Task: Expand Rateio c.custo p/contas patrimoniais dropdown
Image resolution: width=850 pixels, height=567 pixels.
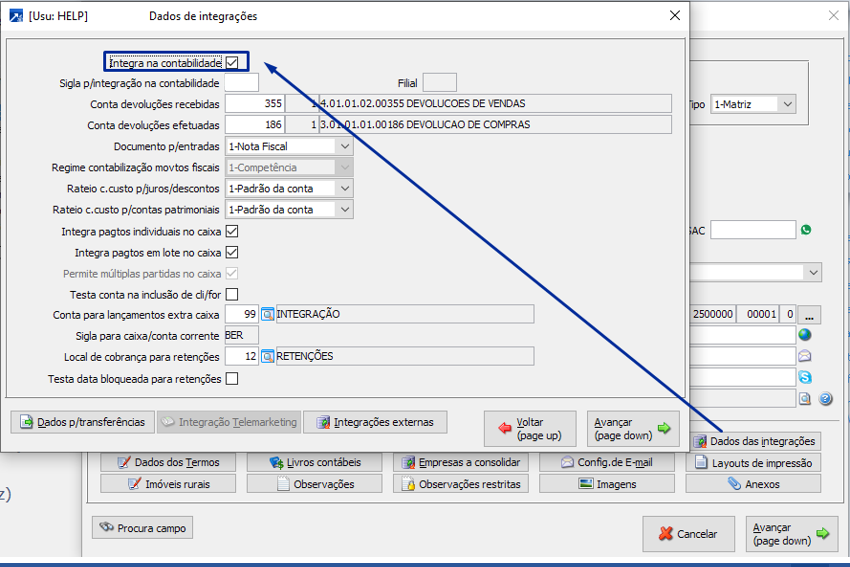Action: coord(345,210)
